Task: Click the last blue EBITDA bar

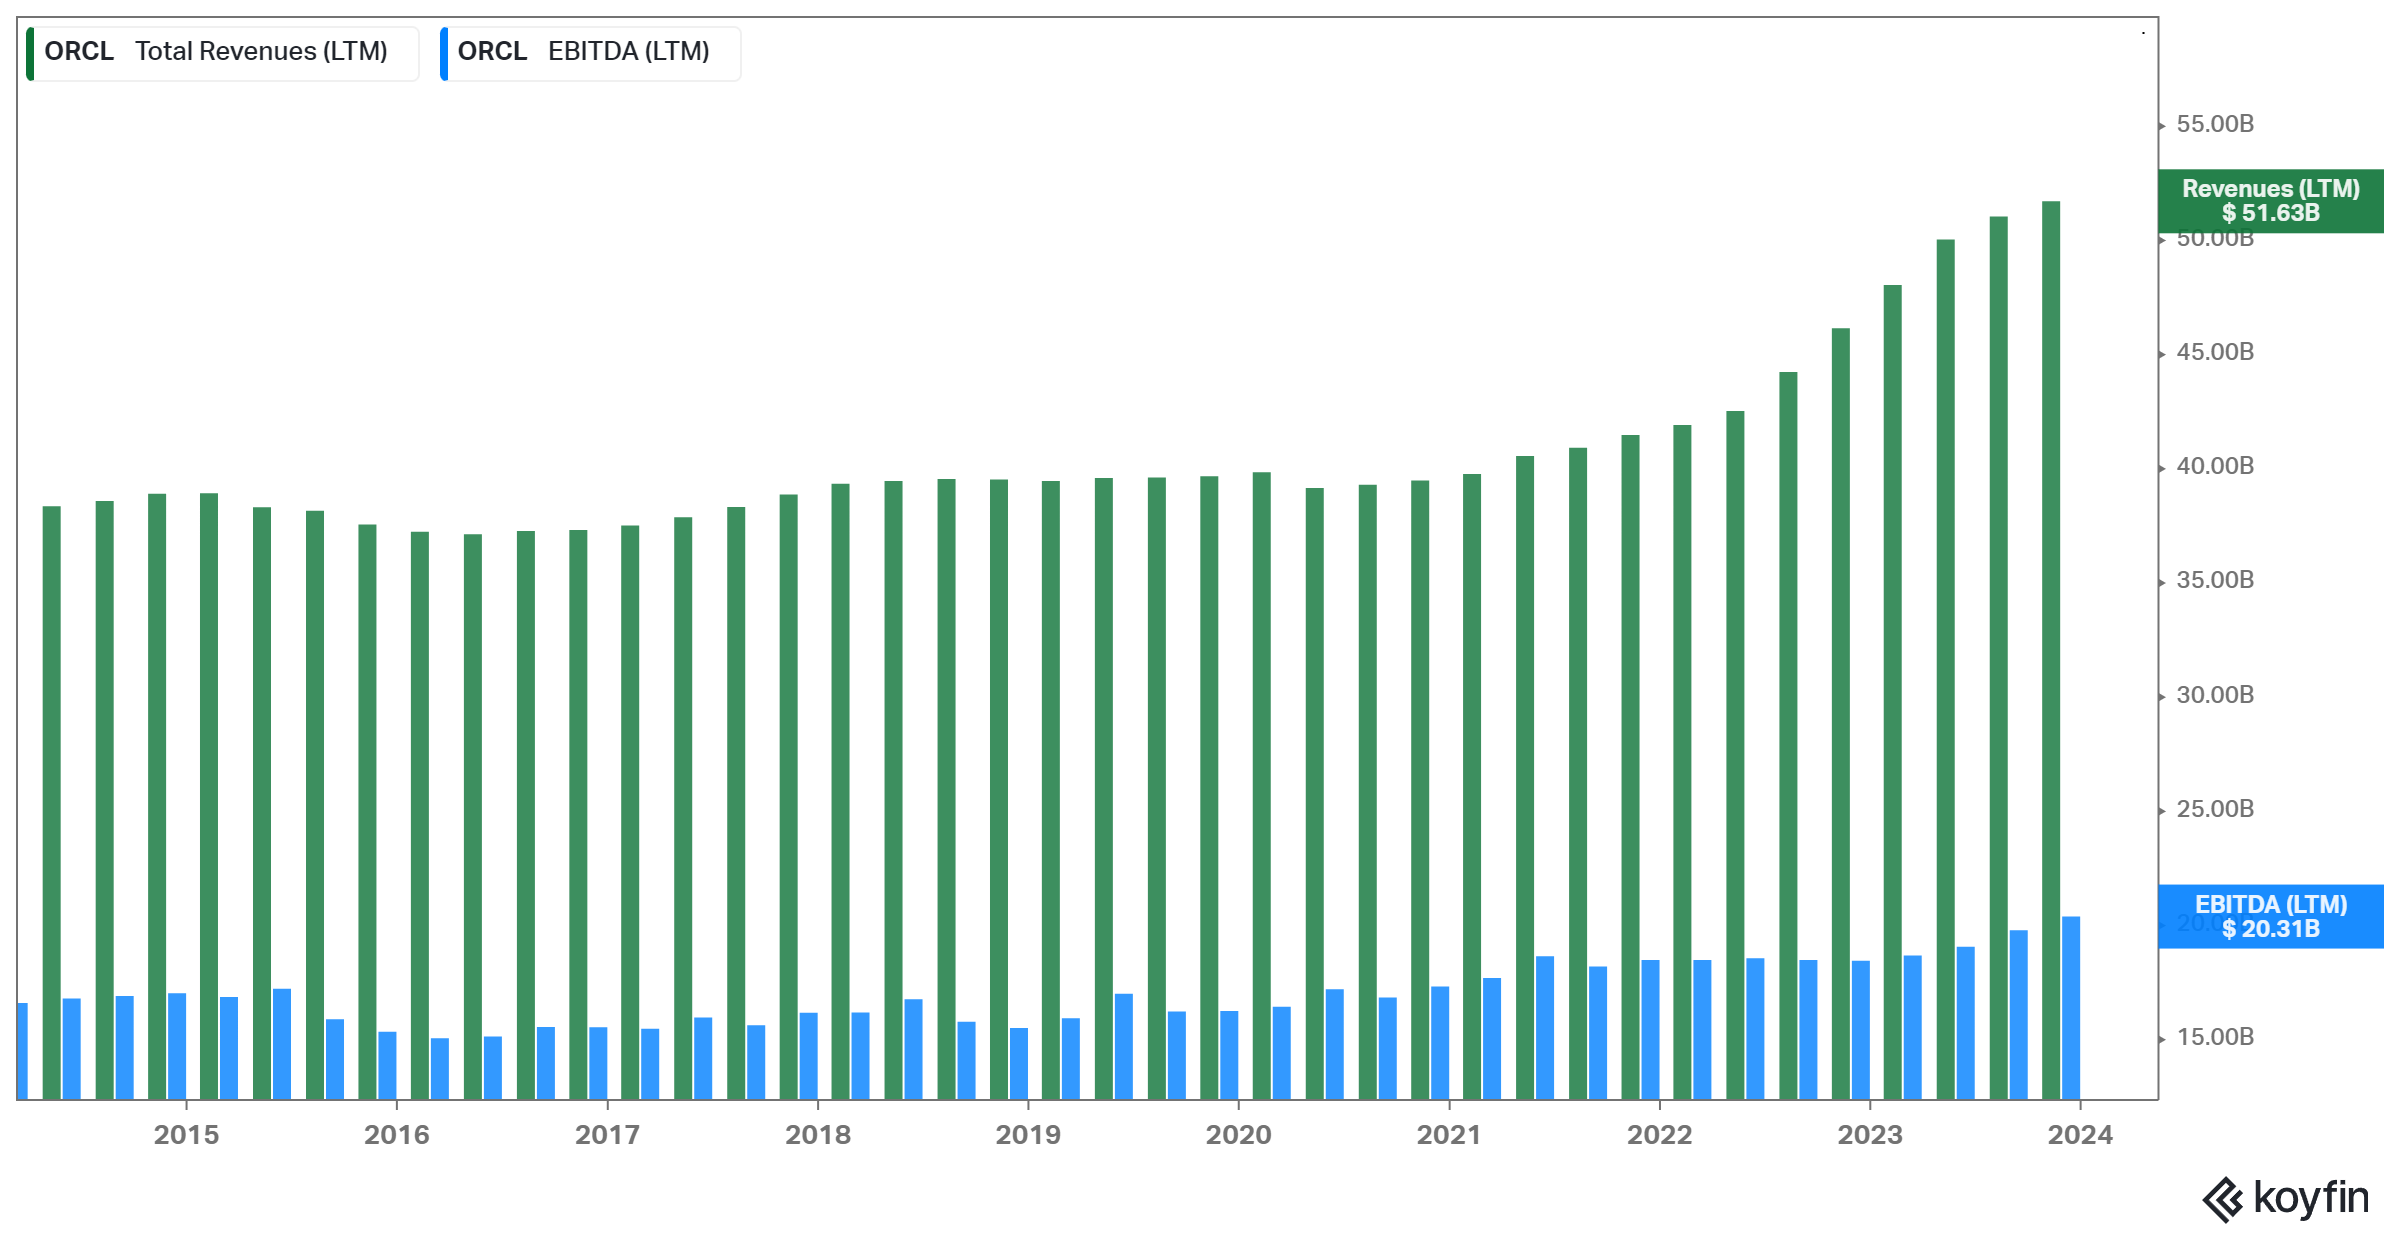Action: click(x=2071, y=1008)
